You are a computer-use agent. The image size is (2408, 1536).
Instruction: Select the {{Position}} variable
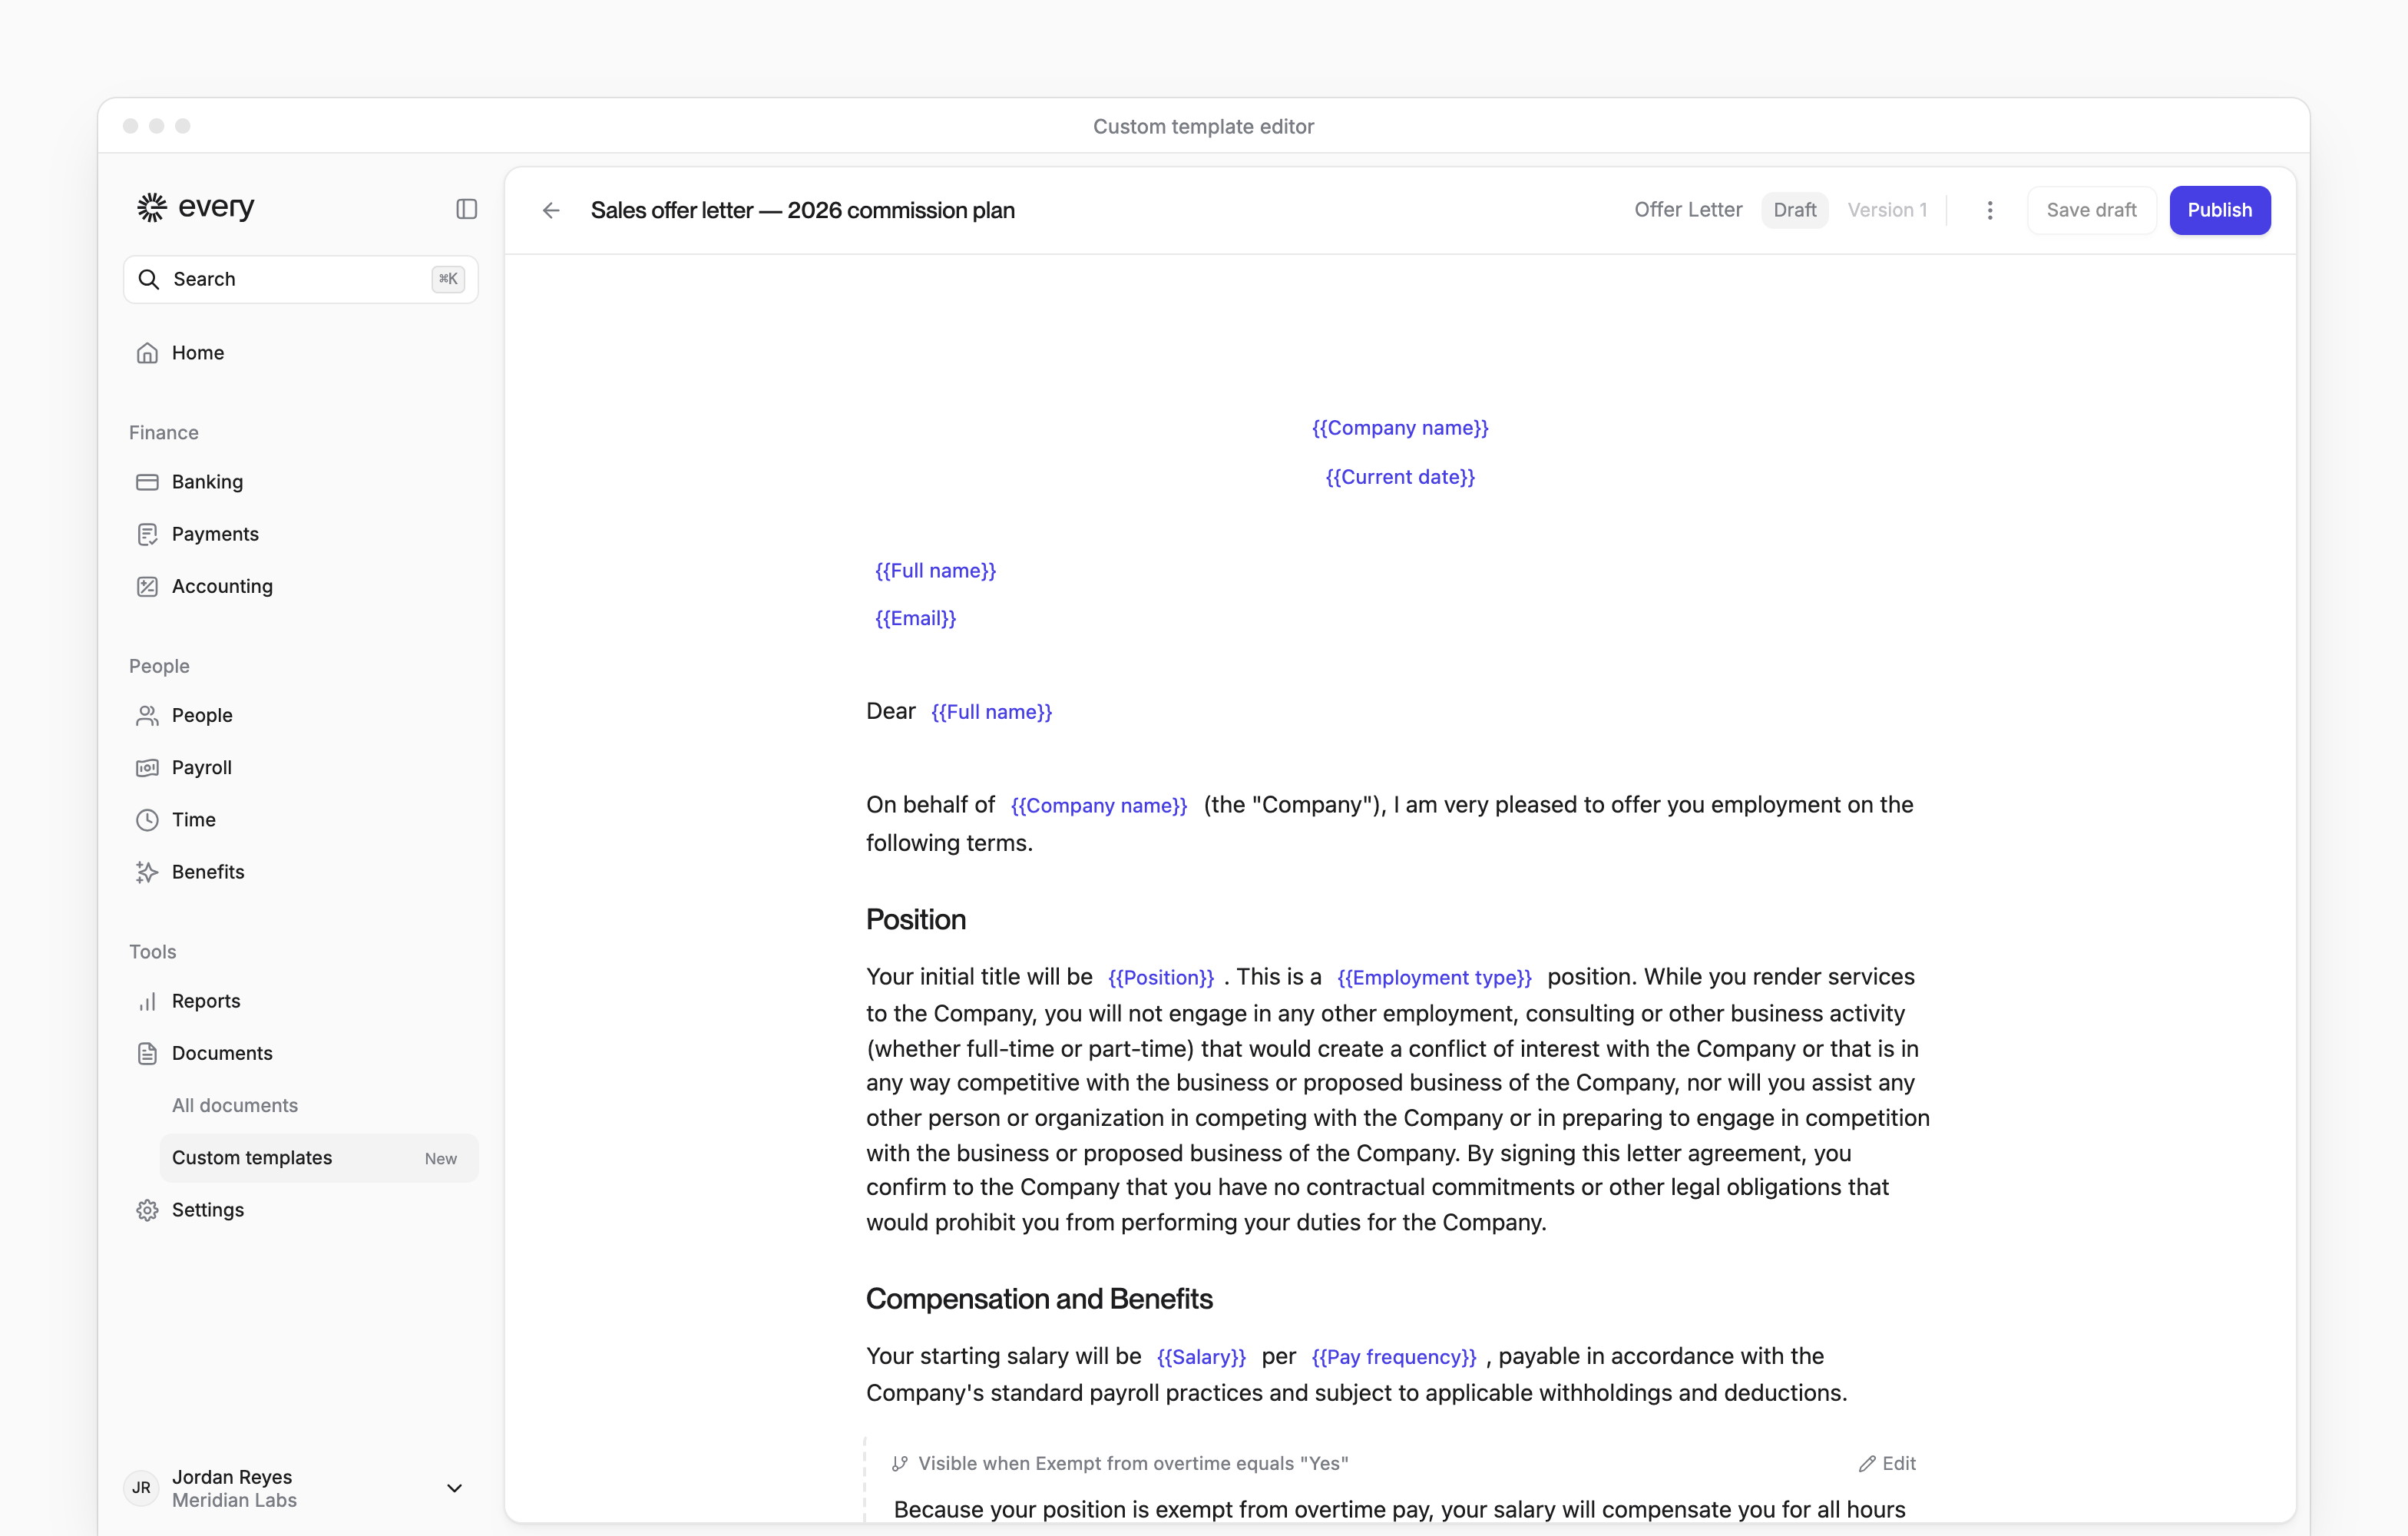(x=1160, y=977)
